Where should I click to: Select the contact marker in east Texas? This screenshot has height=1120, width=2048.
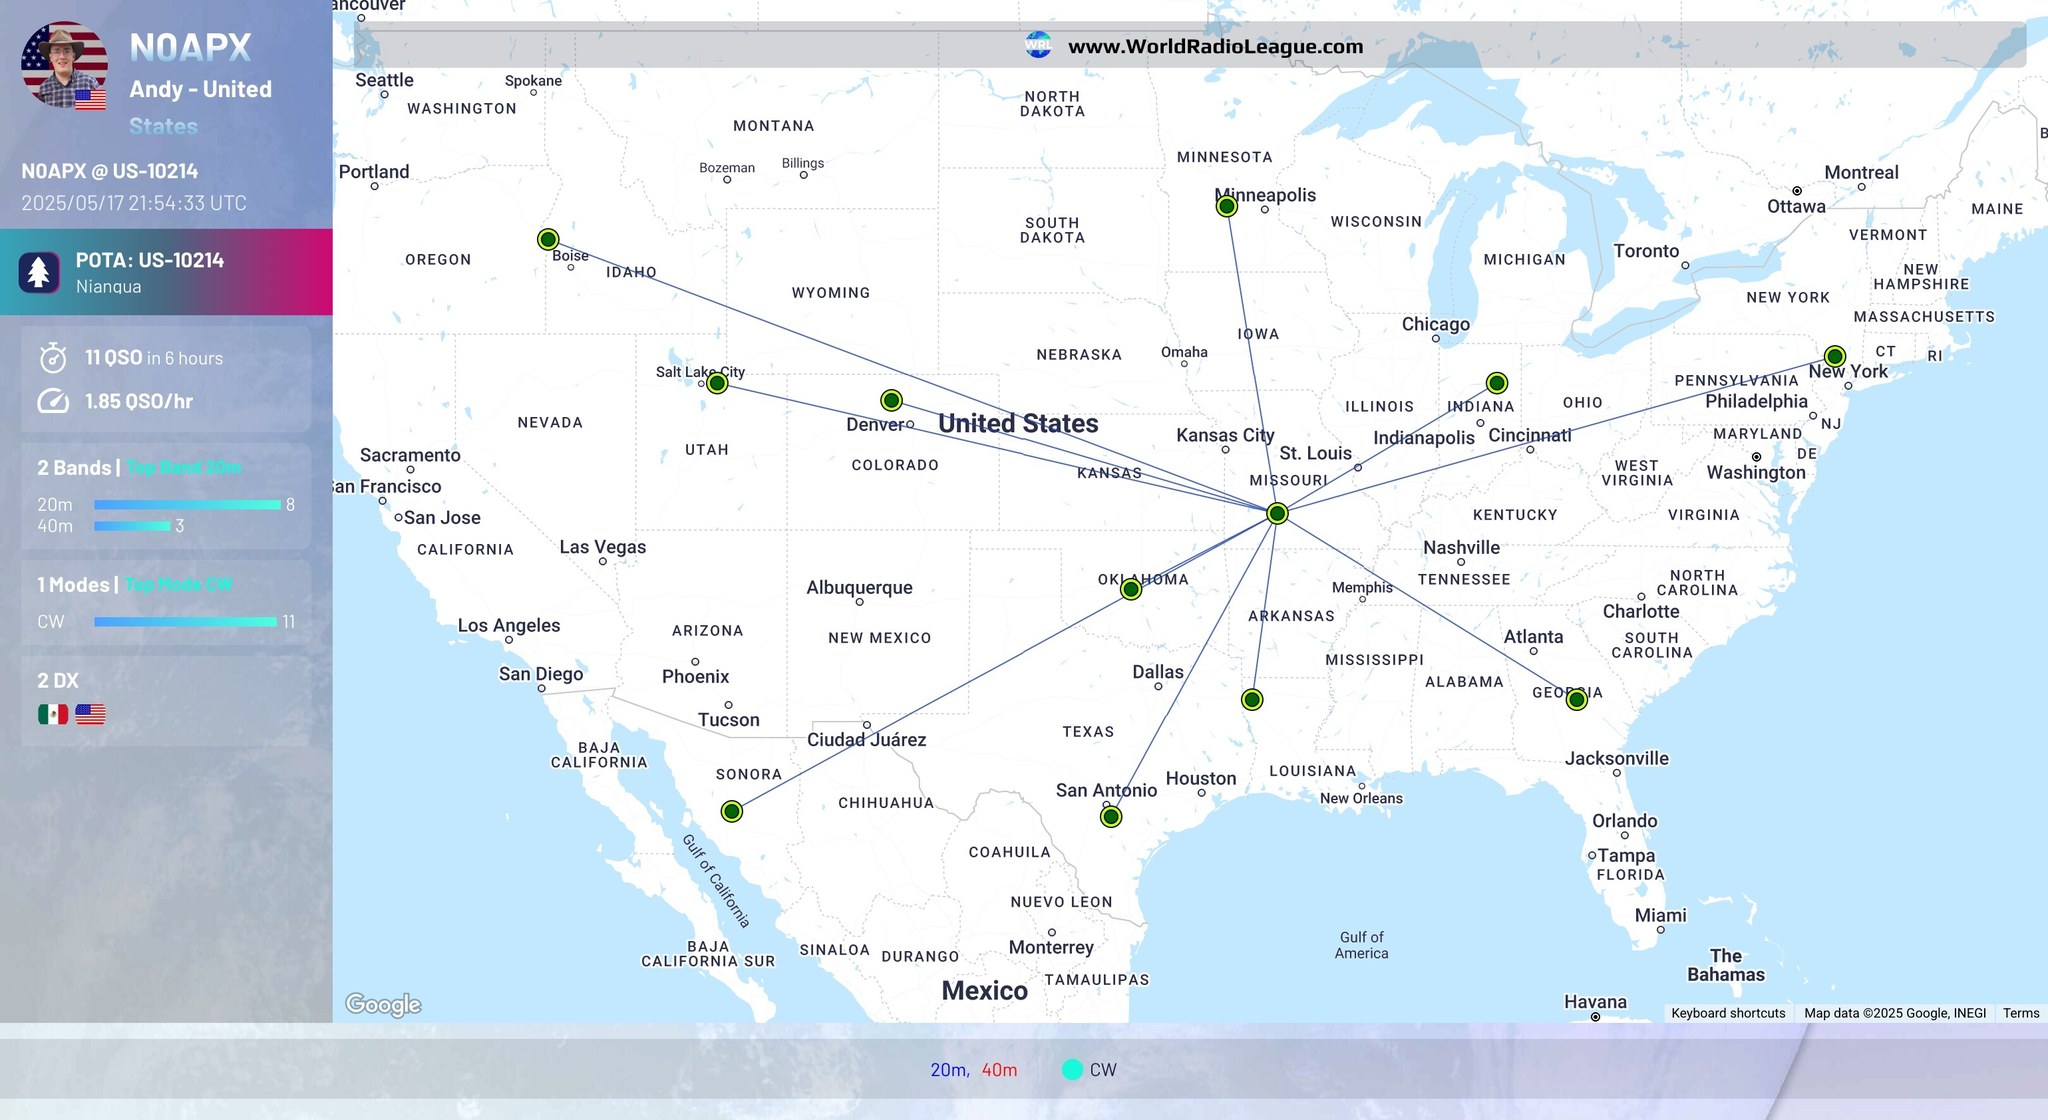point(1252,699)
